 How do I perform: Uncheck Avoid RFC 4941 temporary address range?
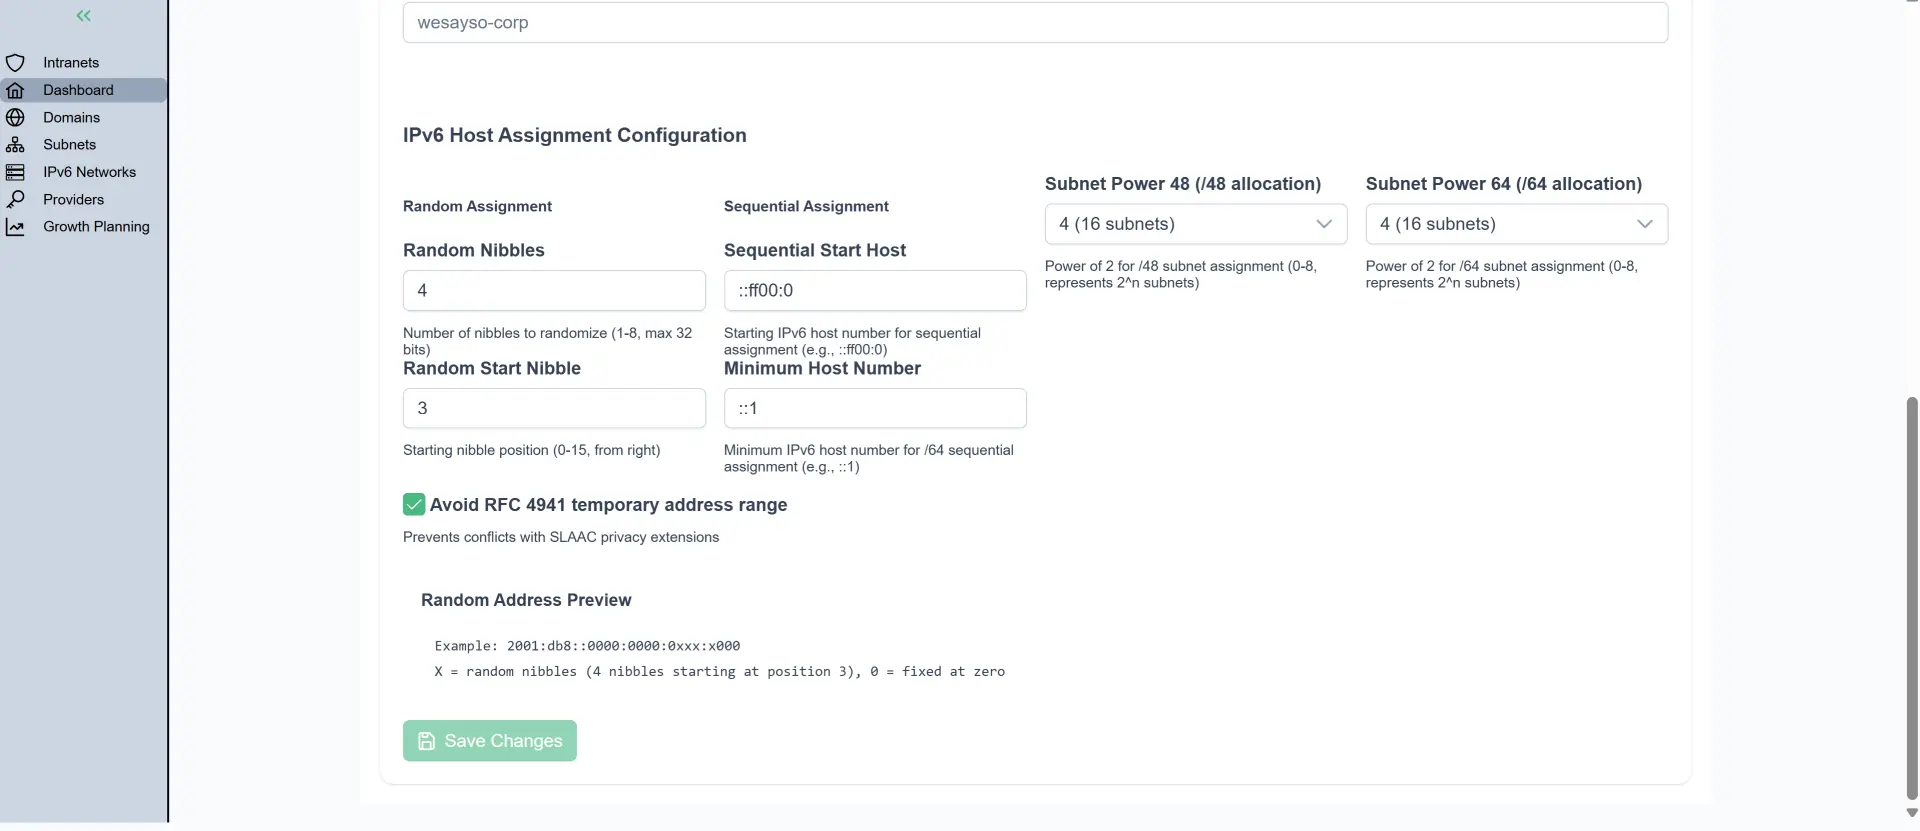[x=414, y=505]
